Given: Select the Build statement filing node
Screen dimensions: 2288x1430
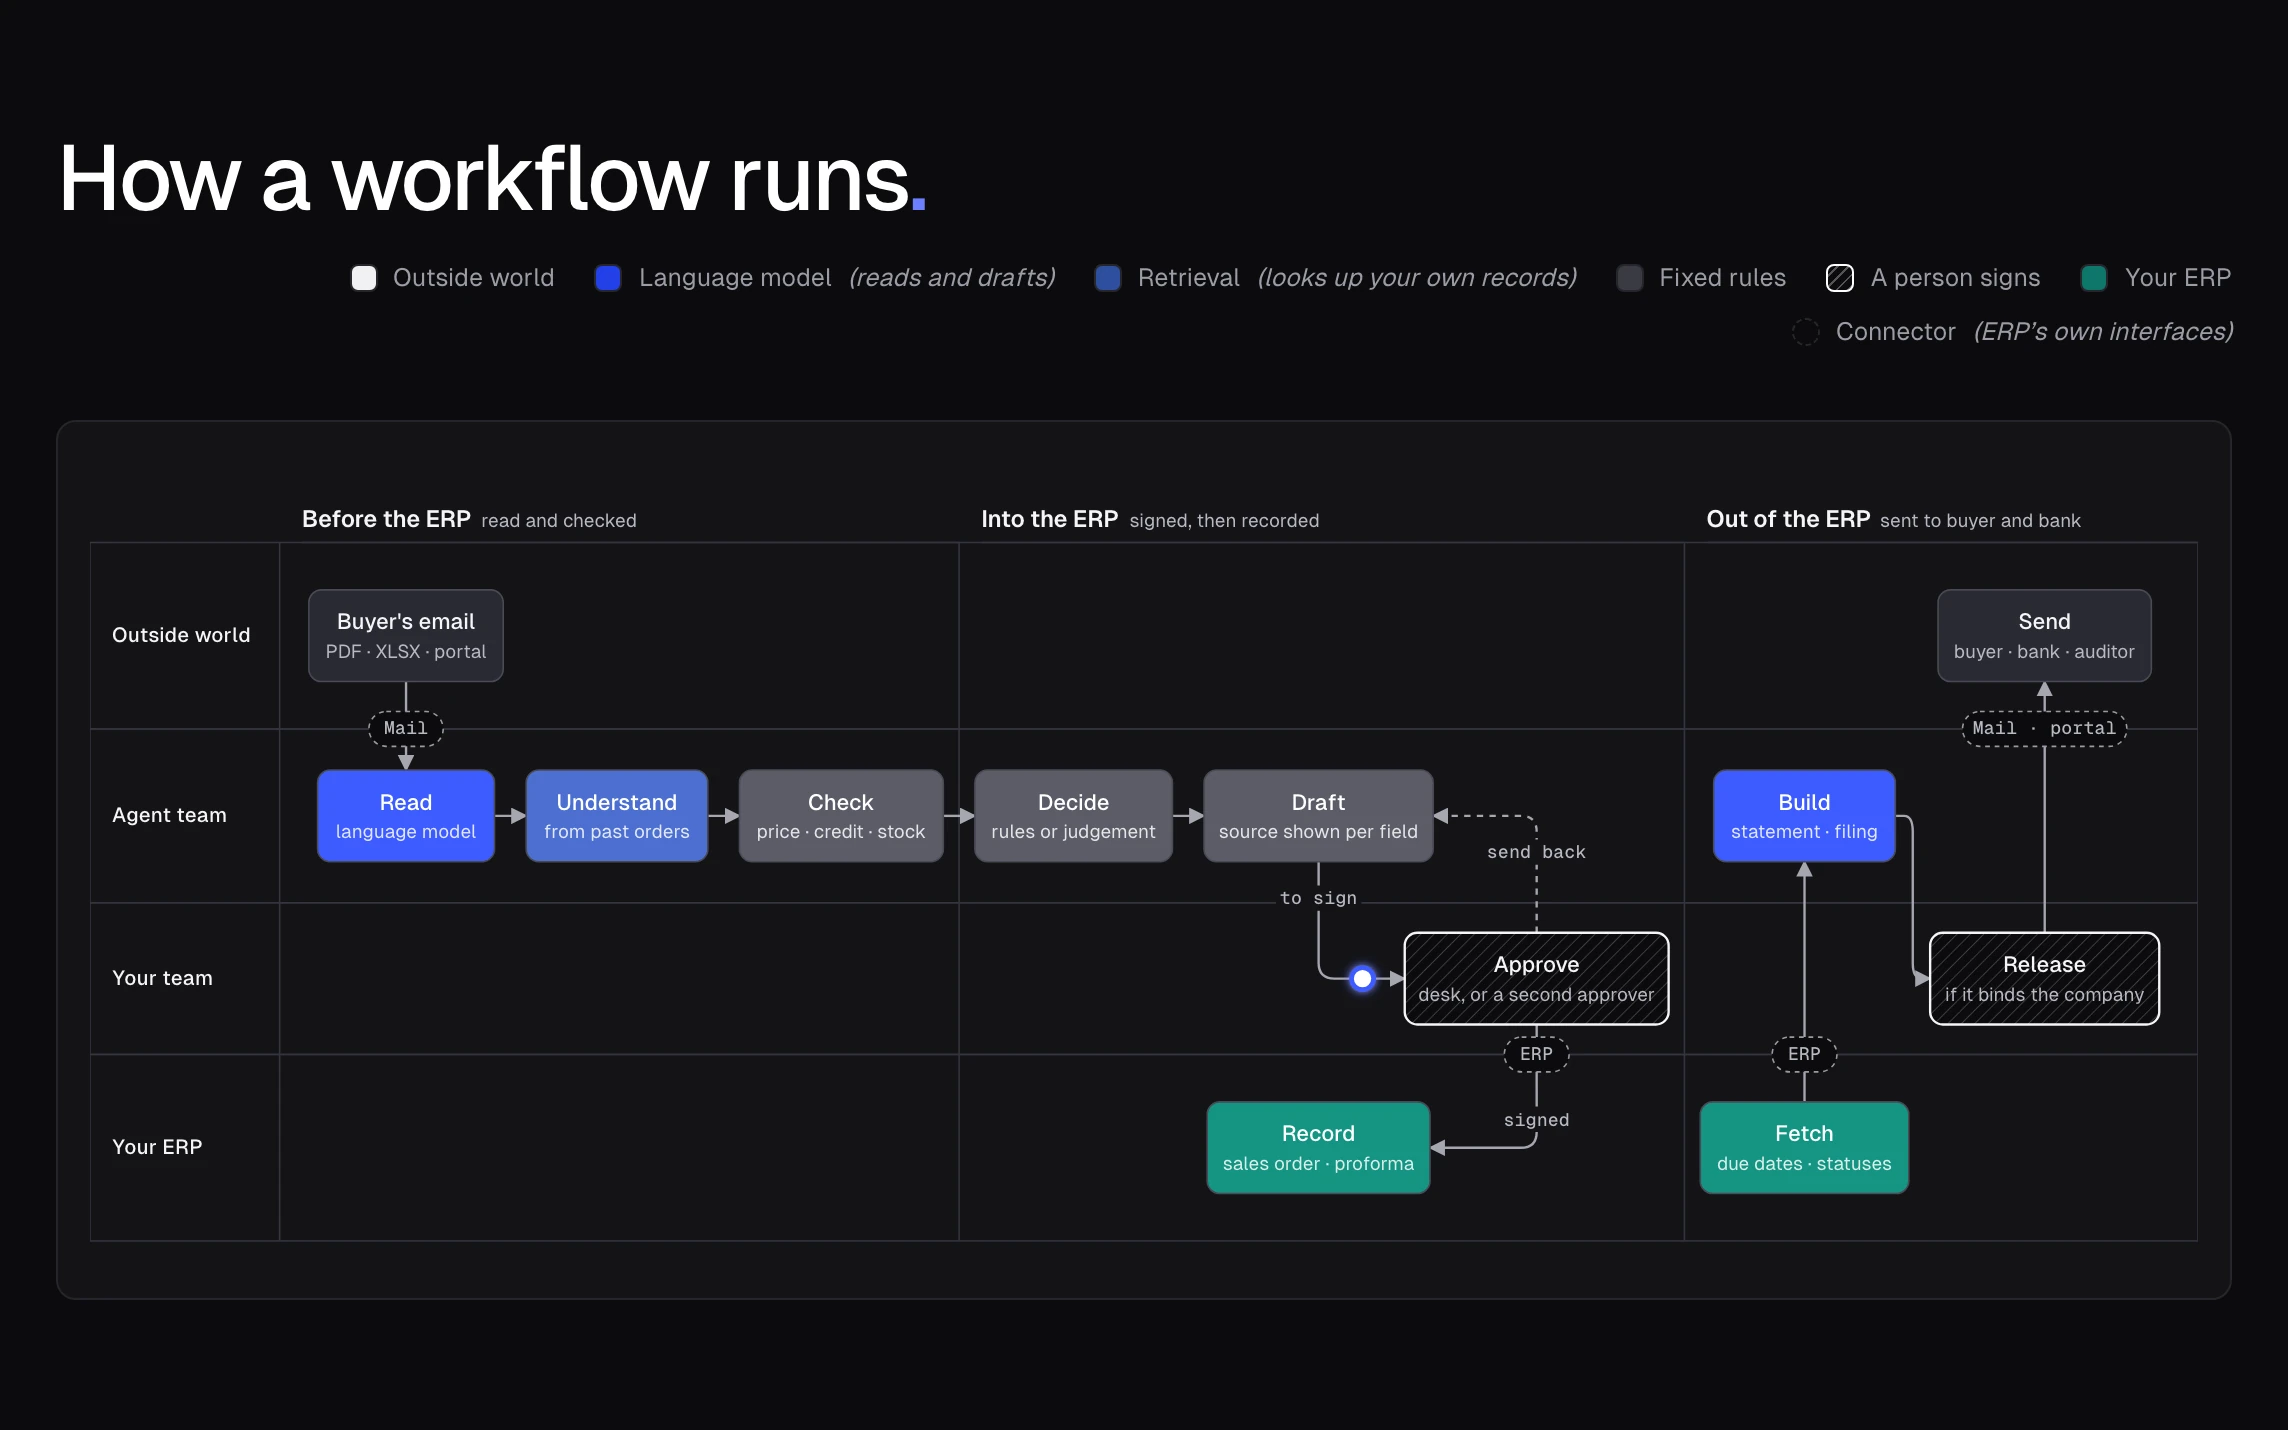Looking at the screenshot, I should point(1805,816).
